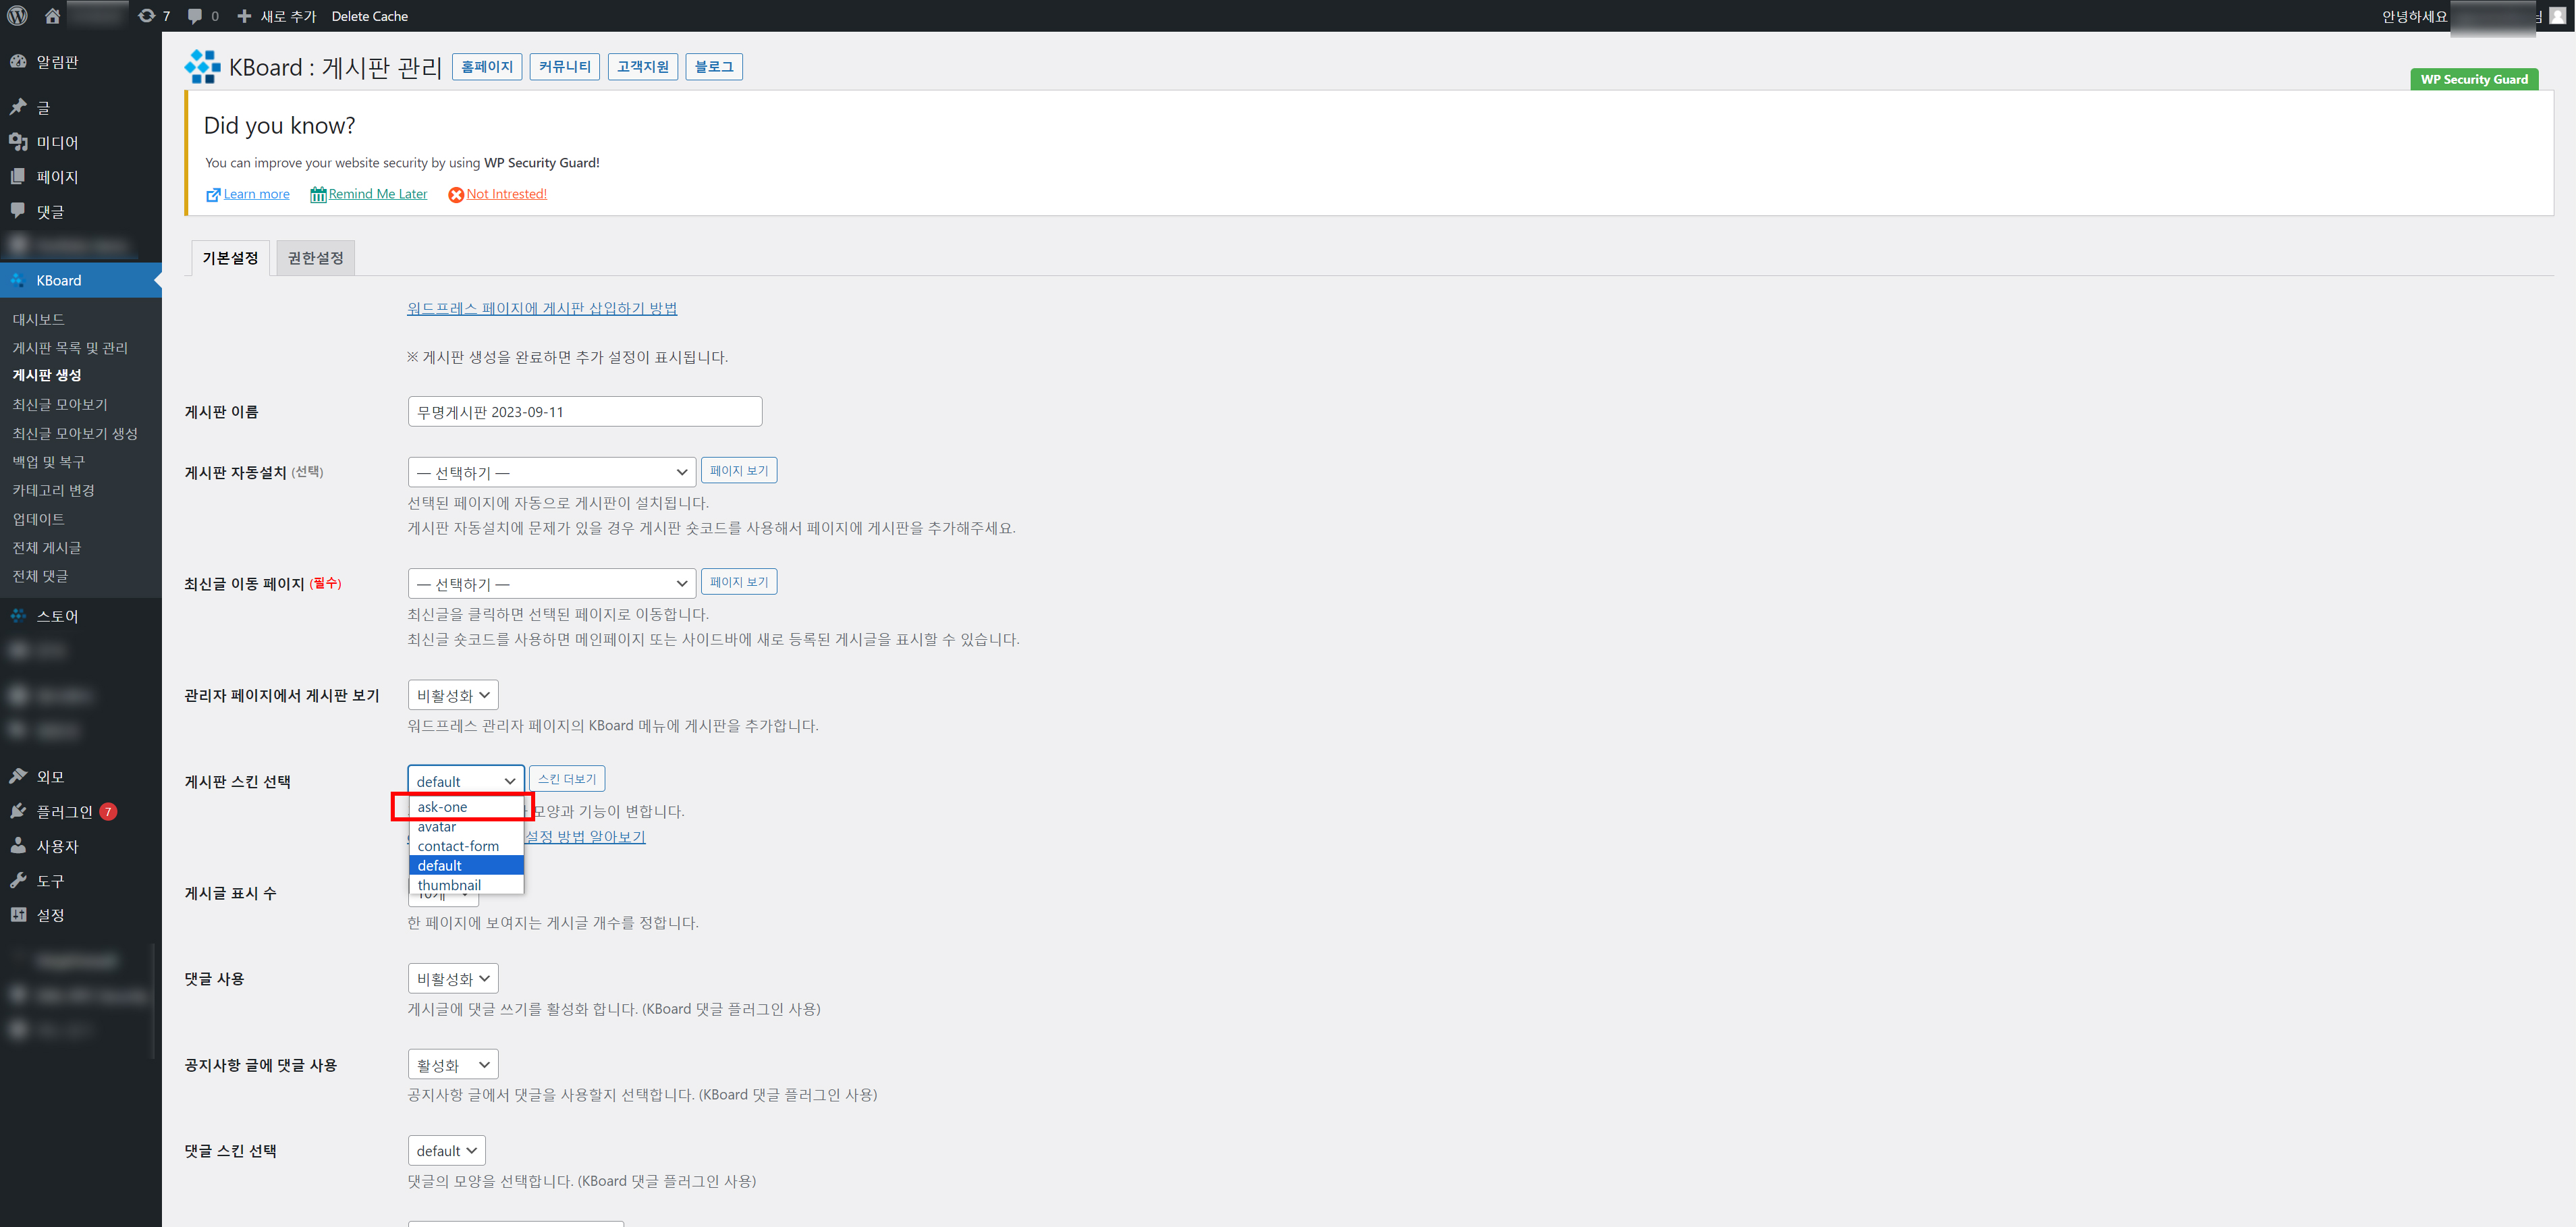Click the 스킨 더보기 button
The width and height of the screenshot is (2576, 1227).
567,779
